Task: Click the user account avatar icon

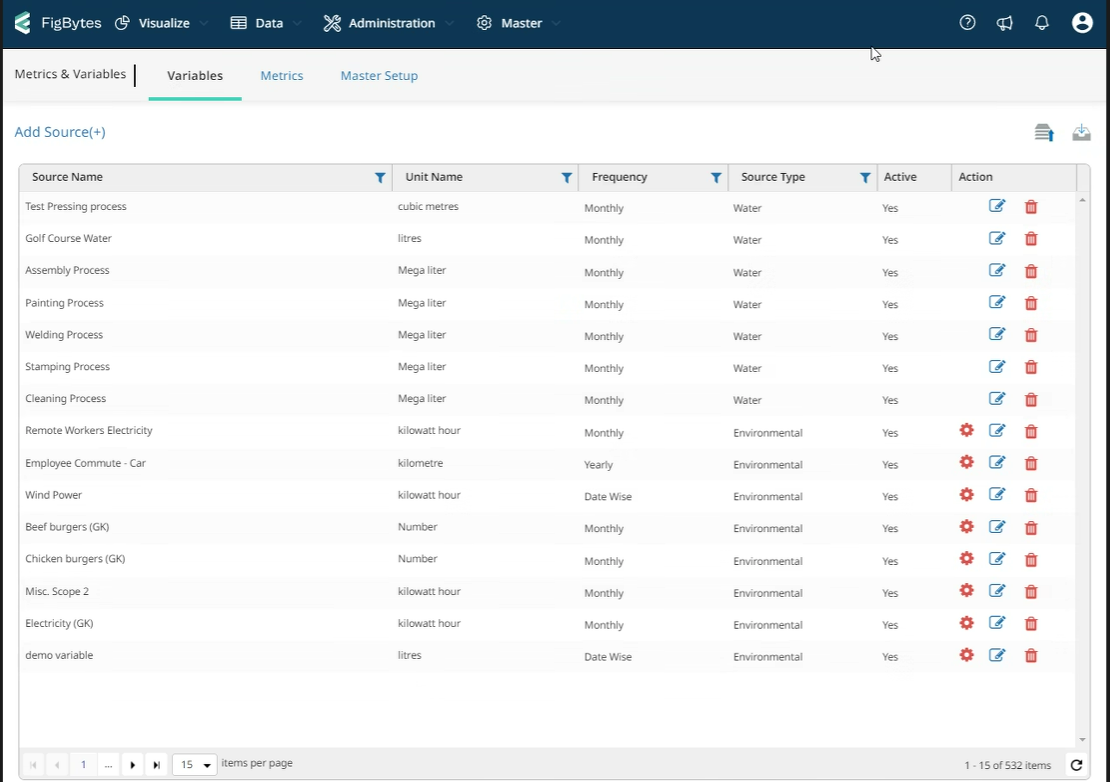Action: click(1082, 21)
